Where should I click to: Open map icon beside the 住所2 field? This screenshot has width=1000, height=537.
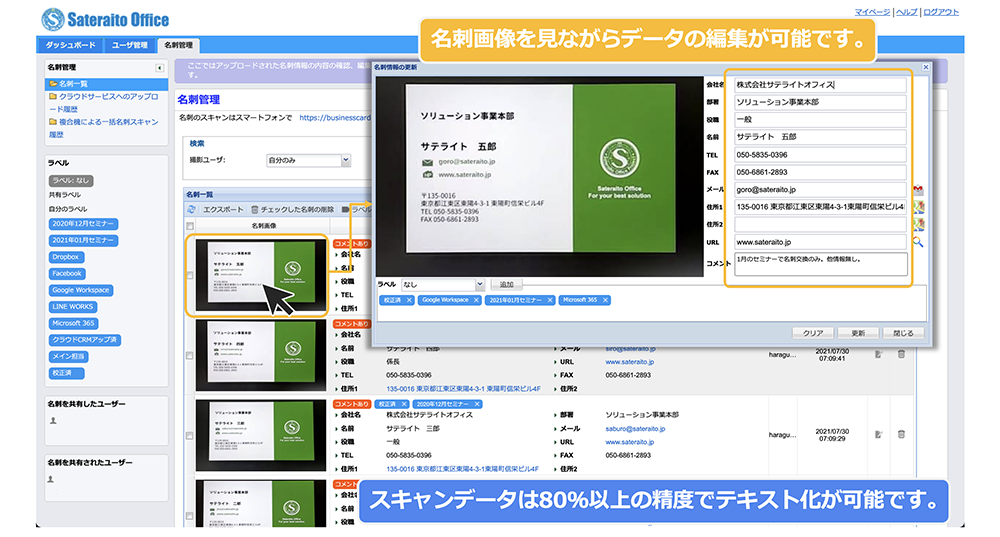pos(918,224)
